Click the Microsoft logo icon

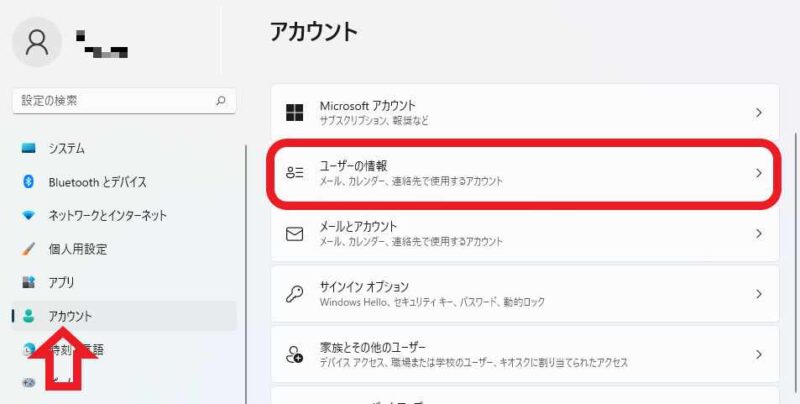point(294,112)
